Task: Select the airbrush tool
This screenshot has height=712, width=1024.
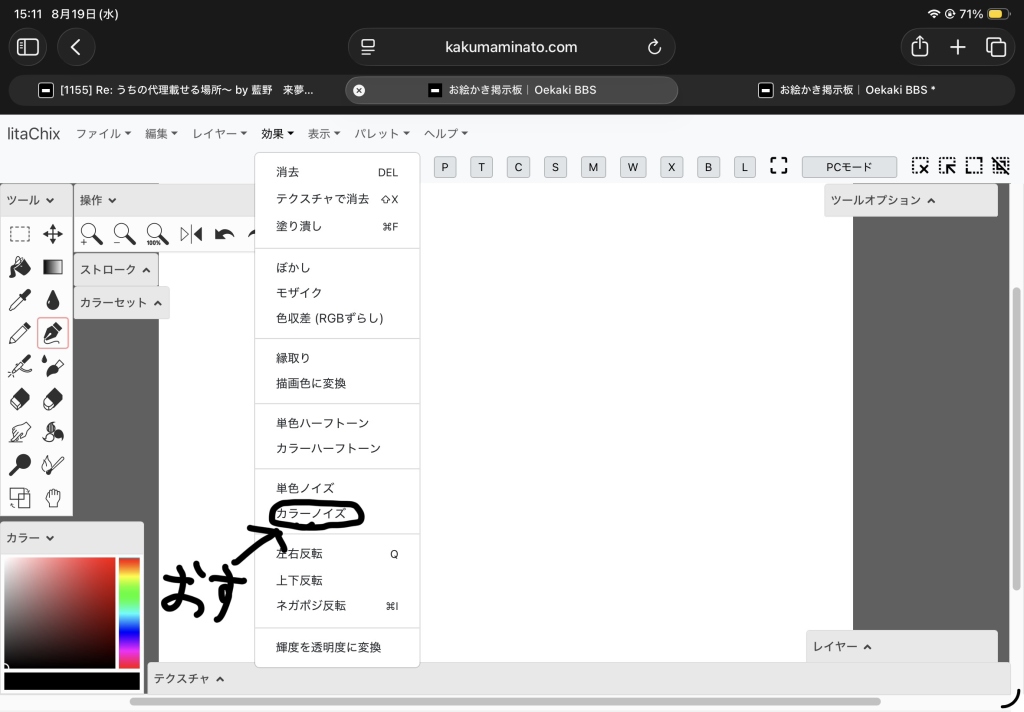Action: [x=20, y=366]
